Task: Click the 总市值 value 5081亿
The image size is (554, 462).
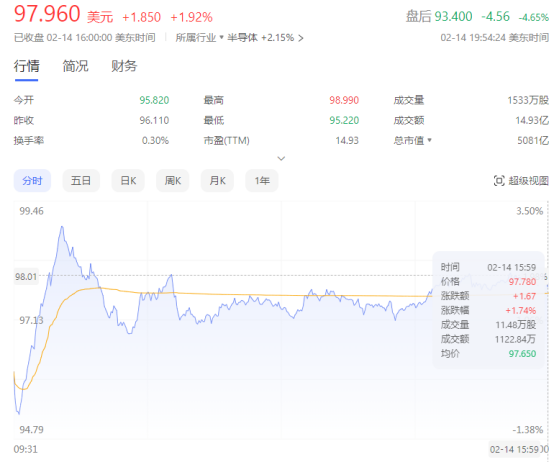Action: click(533, 141)
